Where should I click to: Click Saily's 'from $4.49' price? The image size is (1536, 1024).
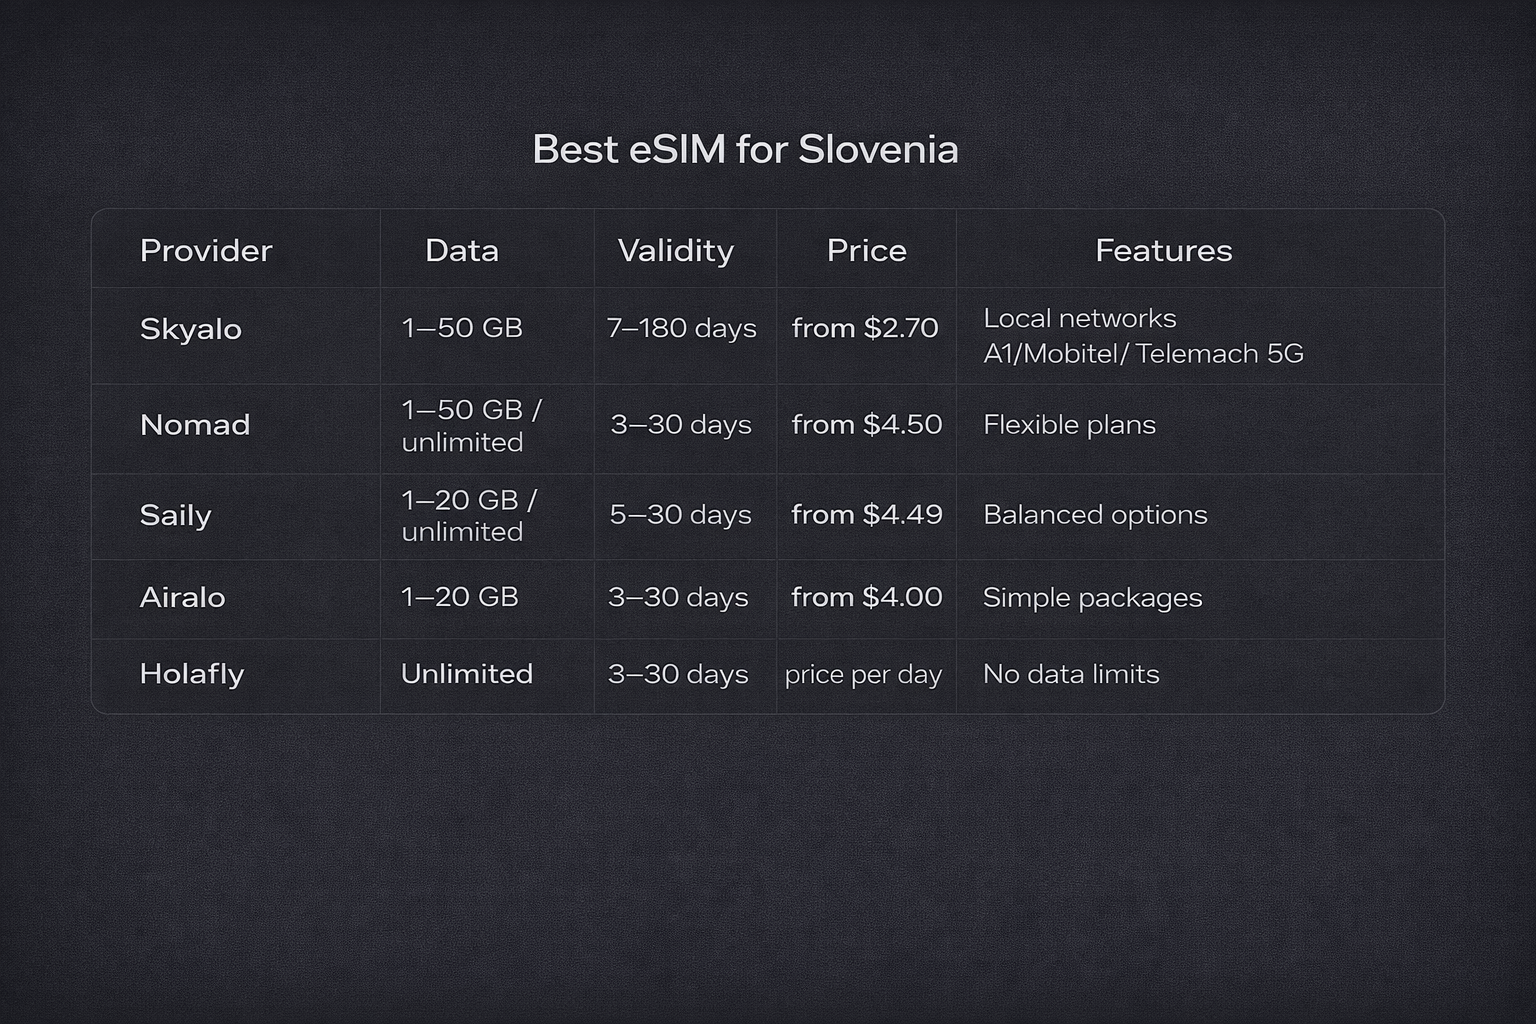click(866, 515)
